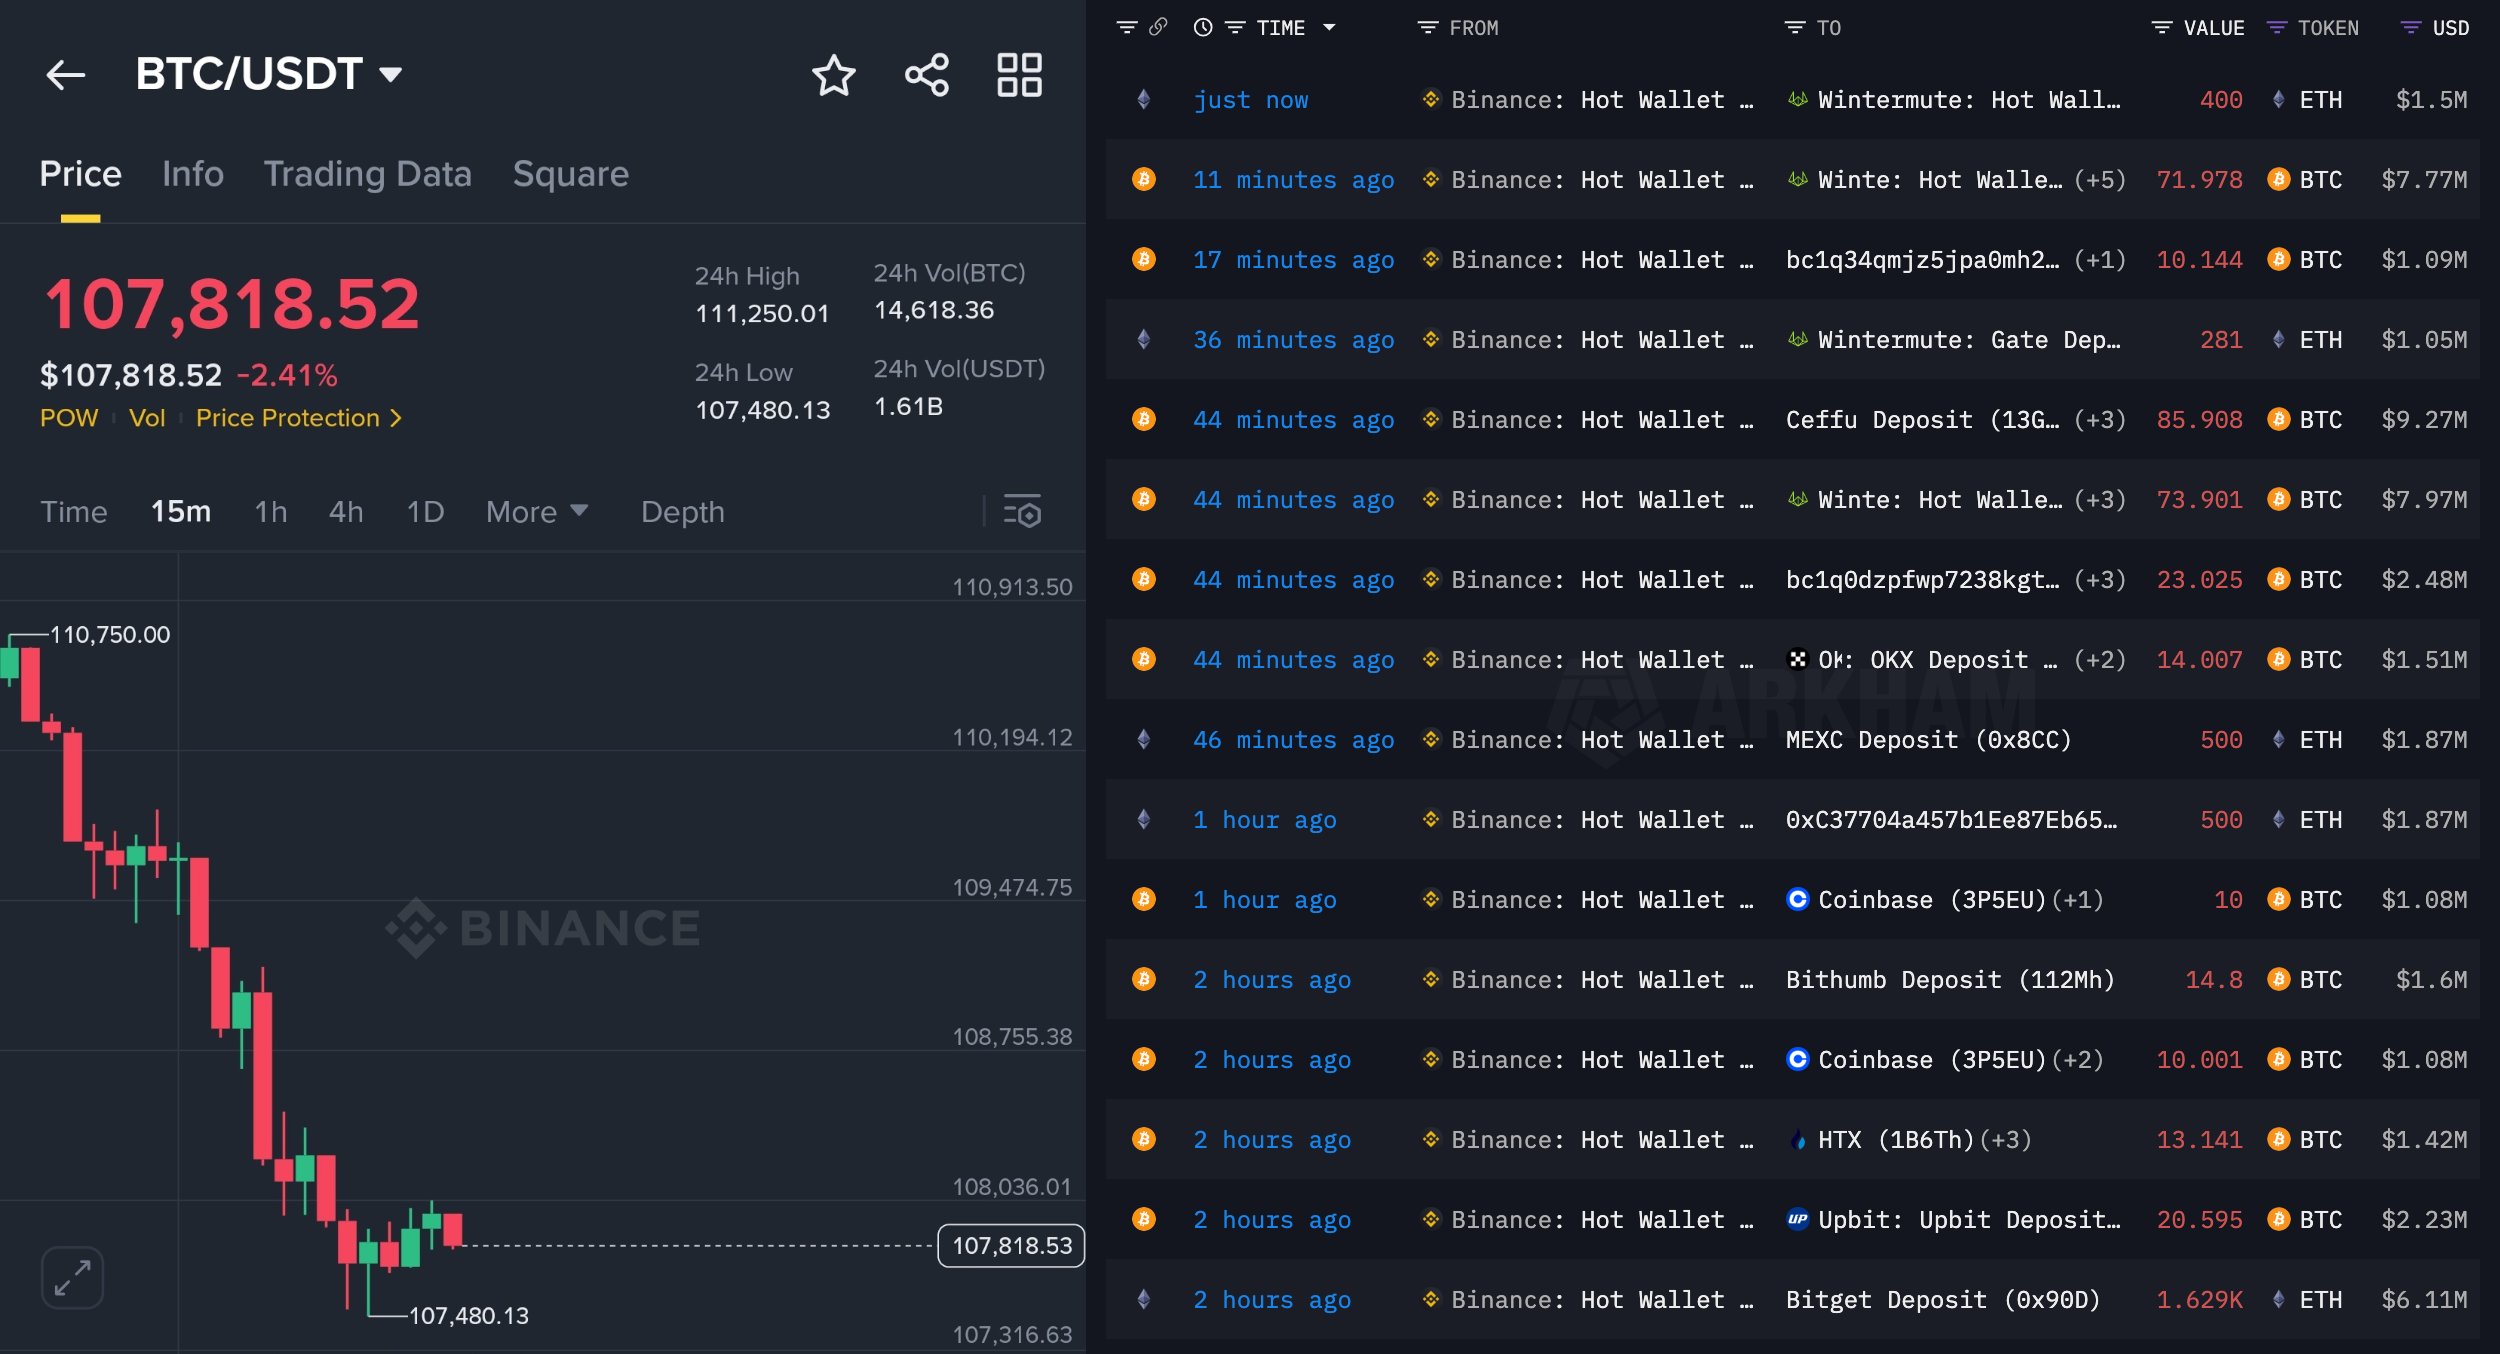This screenshot has width=2500, height=1354.
Task: Switch to the Trading Data tab
Action: pyautogui.click(x=368, y=173)
